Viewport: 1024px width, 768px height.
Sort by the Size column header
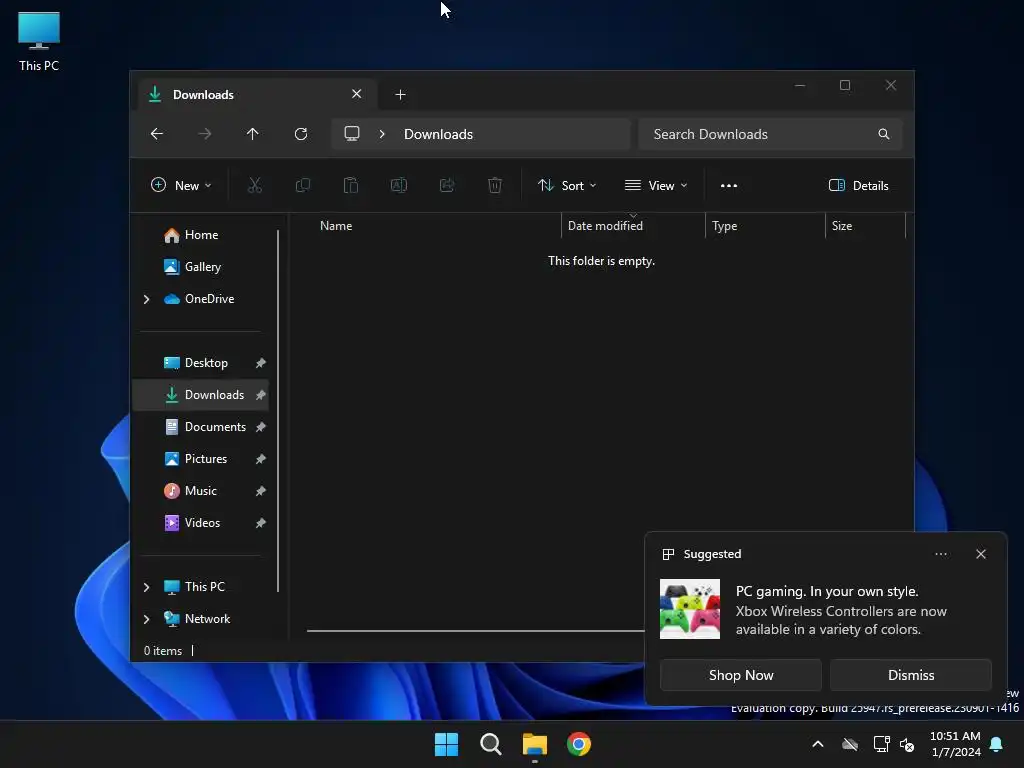click(865, 226)
